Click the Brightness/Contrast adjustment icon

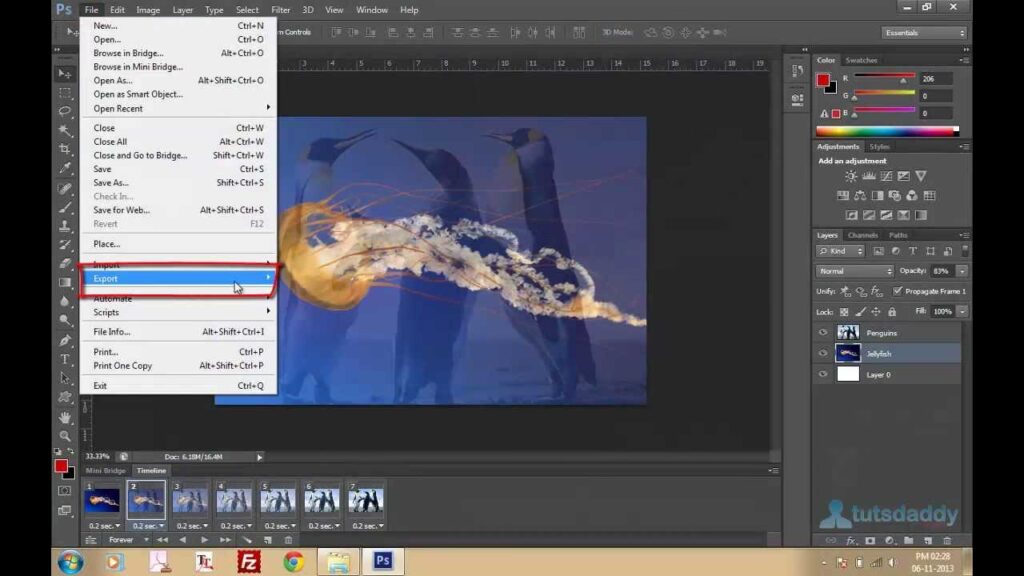850,177
